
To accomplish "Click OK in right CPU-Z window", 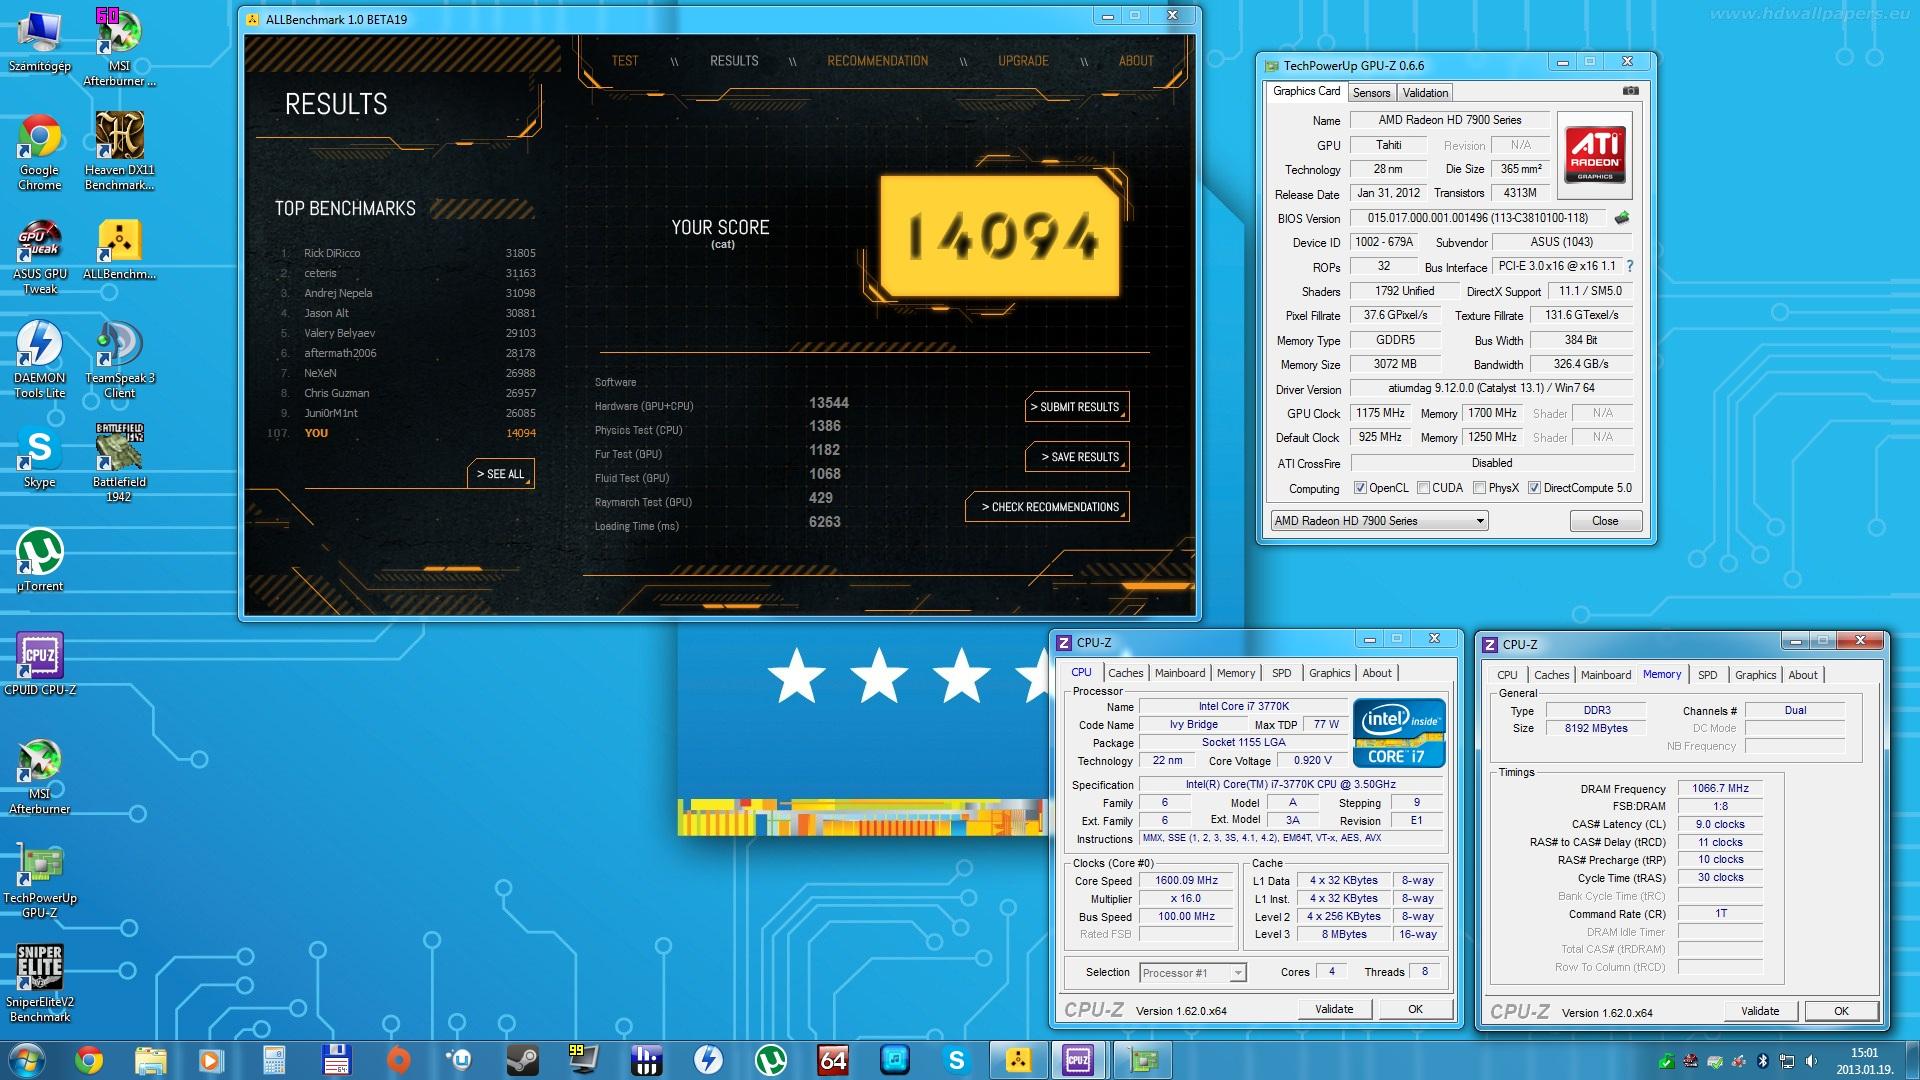I will [x=1841, y=1011].
